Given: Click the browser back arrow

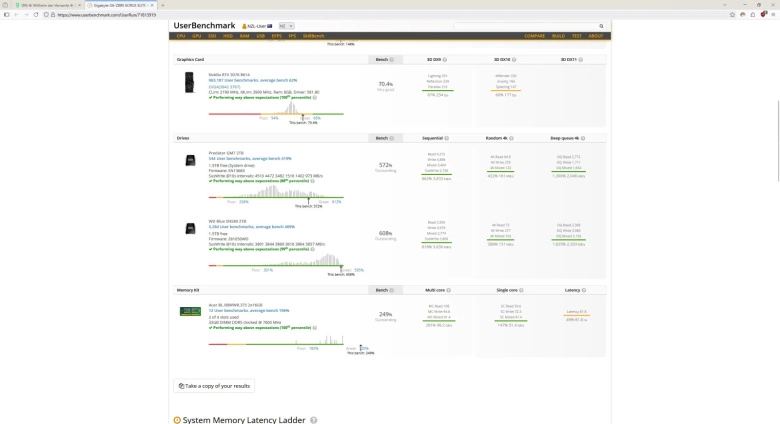Looking at the screenshot, I should 16,14.
